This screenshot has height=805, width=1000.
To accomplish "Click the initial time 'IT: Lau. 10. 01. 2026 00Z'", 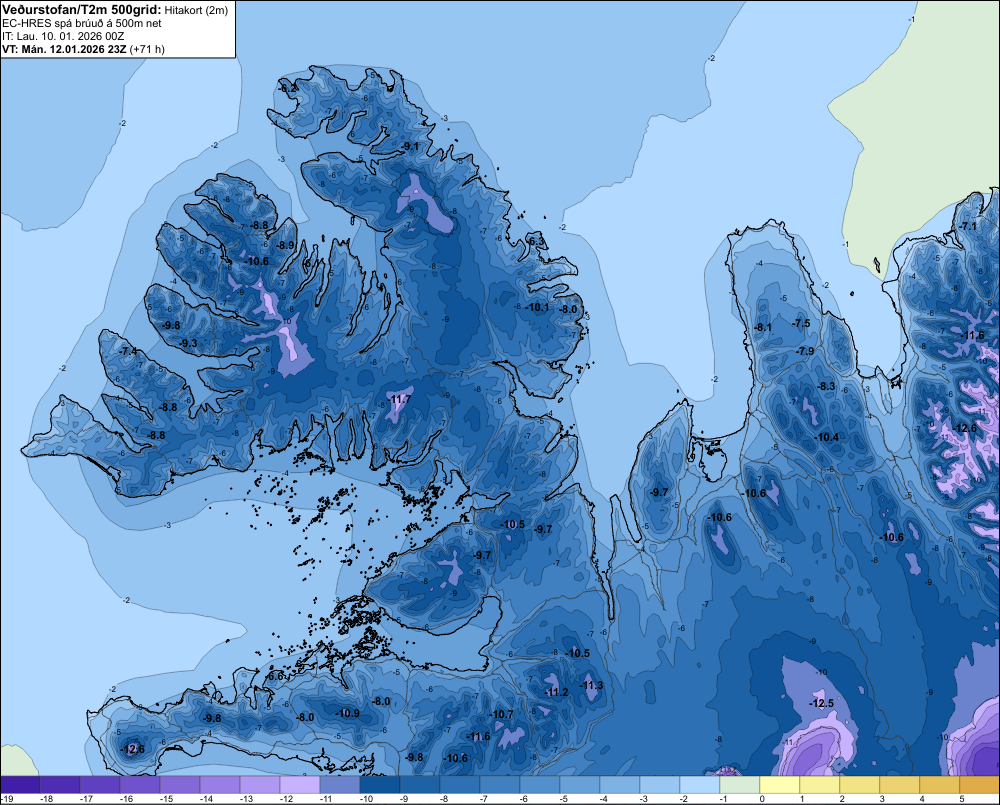I will [x=63, y=36].
